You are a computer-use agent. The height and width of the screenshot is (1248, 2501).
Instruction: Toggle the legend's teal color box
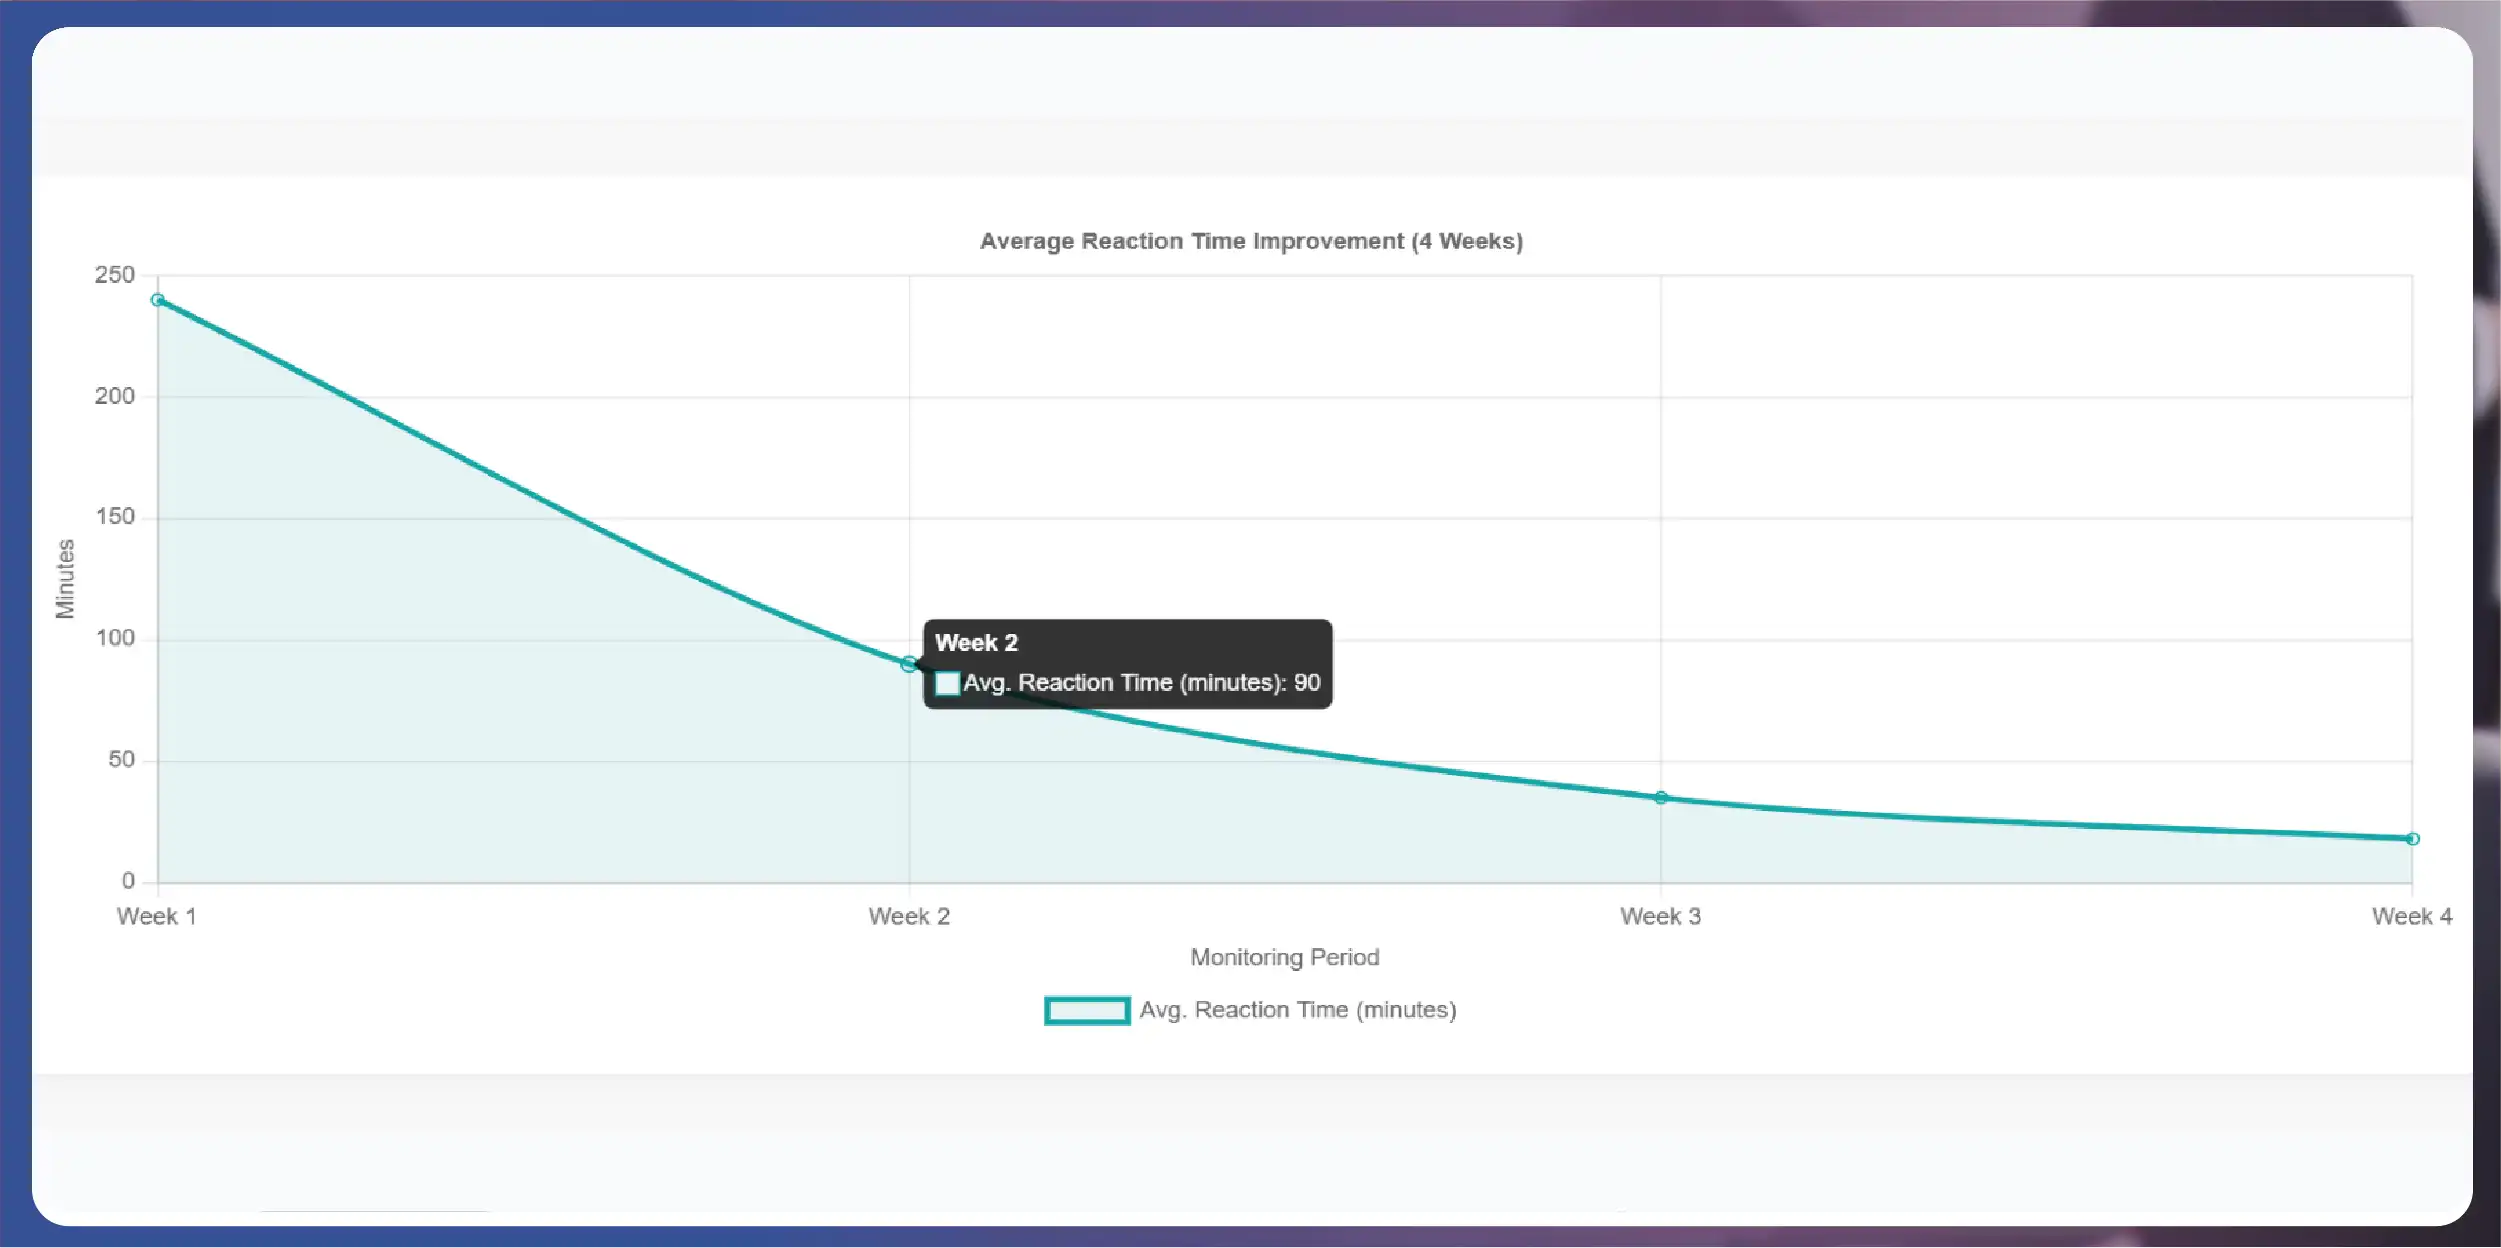(x=1087, y=1011)
